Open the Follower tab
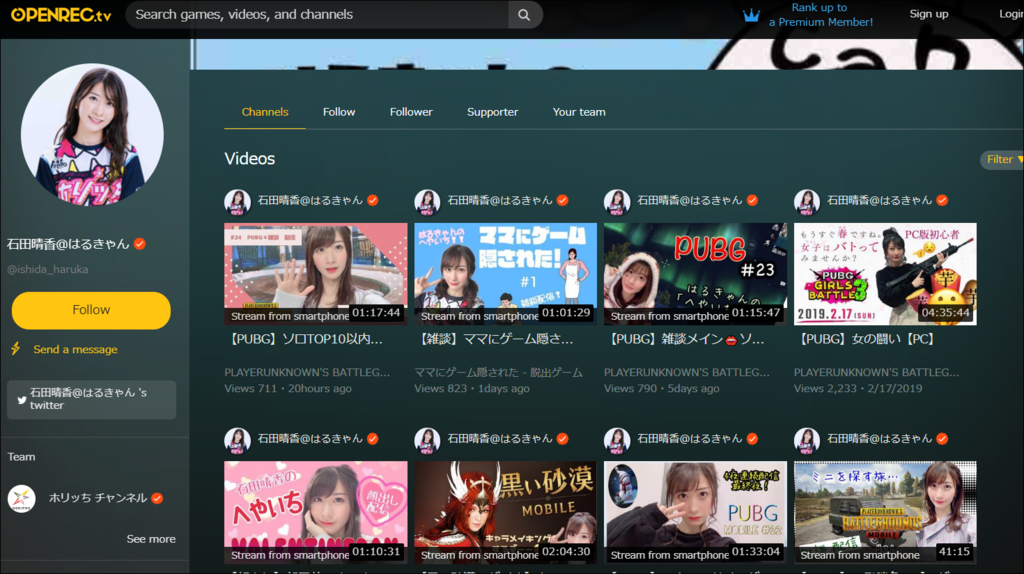This screenshot has height=574, width=1024. pos(411,112)
